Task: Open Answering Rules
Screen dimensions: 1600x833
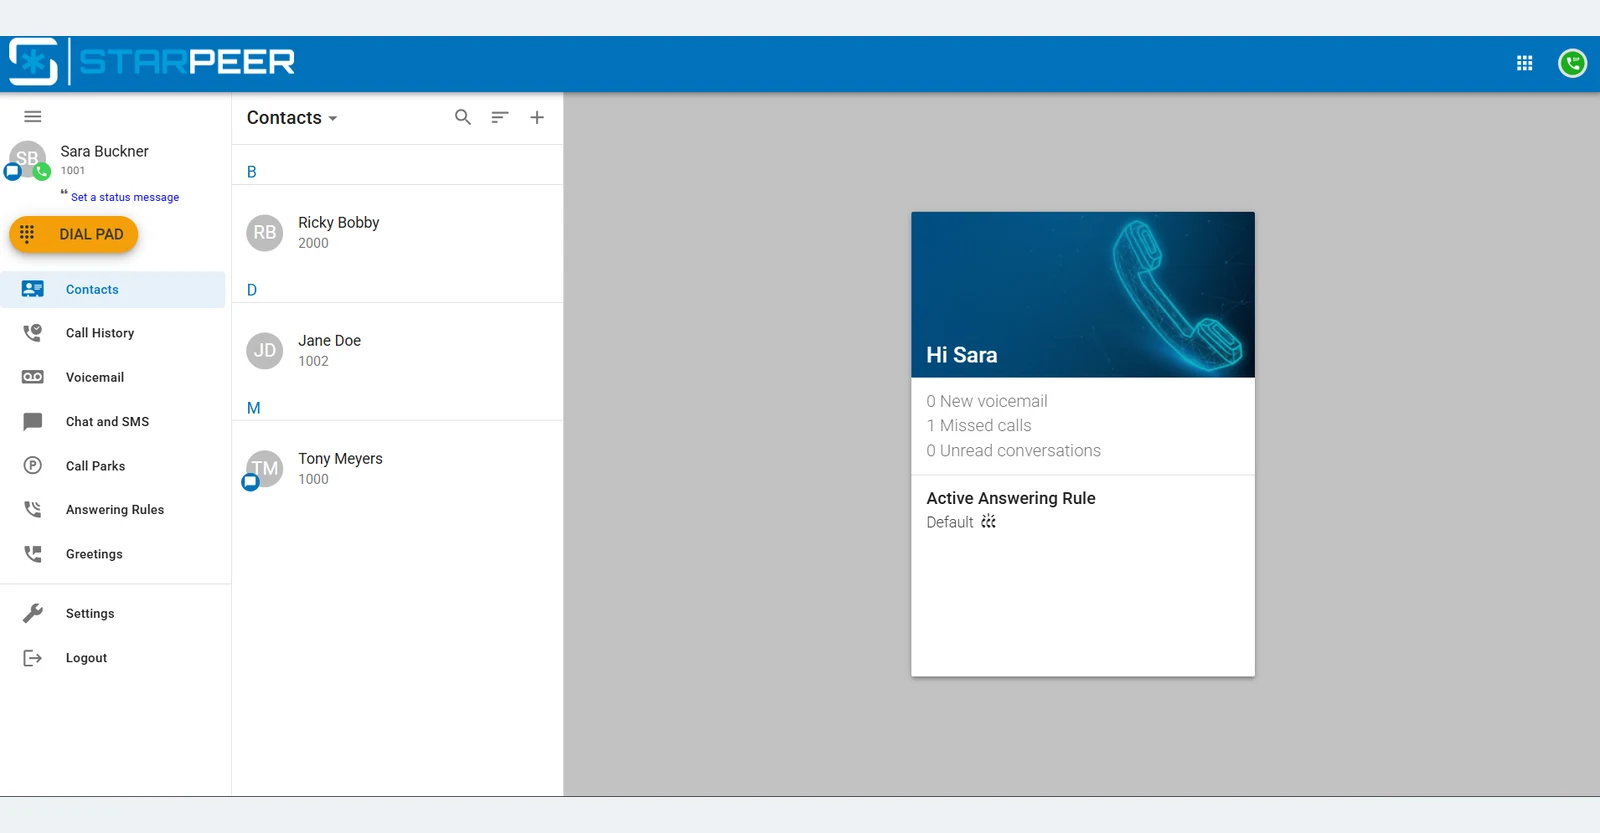Action: tap(113, 509)
